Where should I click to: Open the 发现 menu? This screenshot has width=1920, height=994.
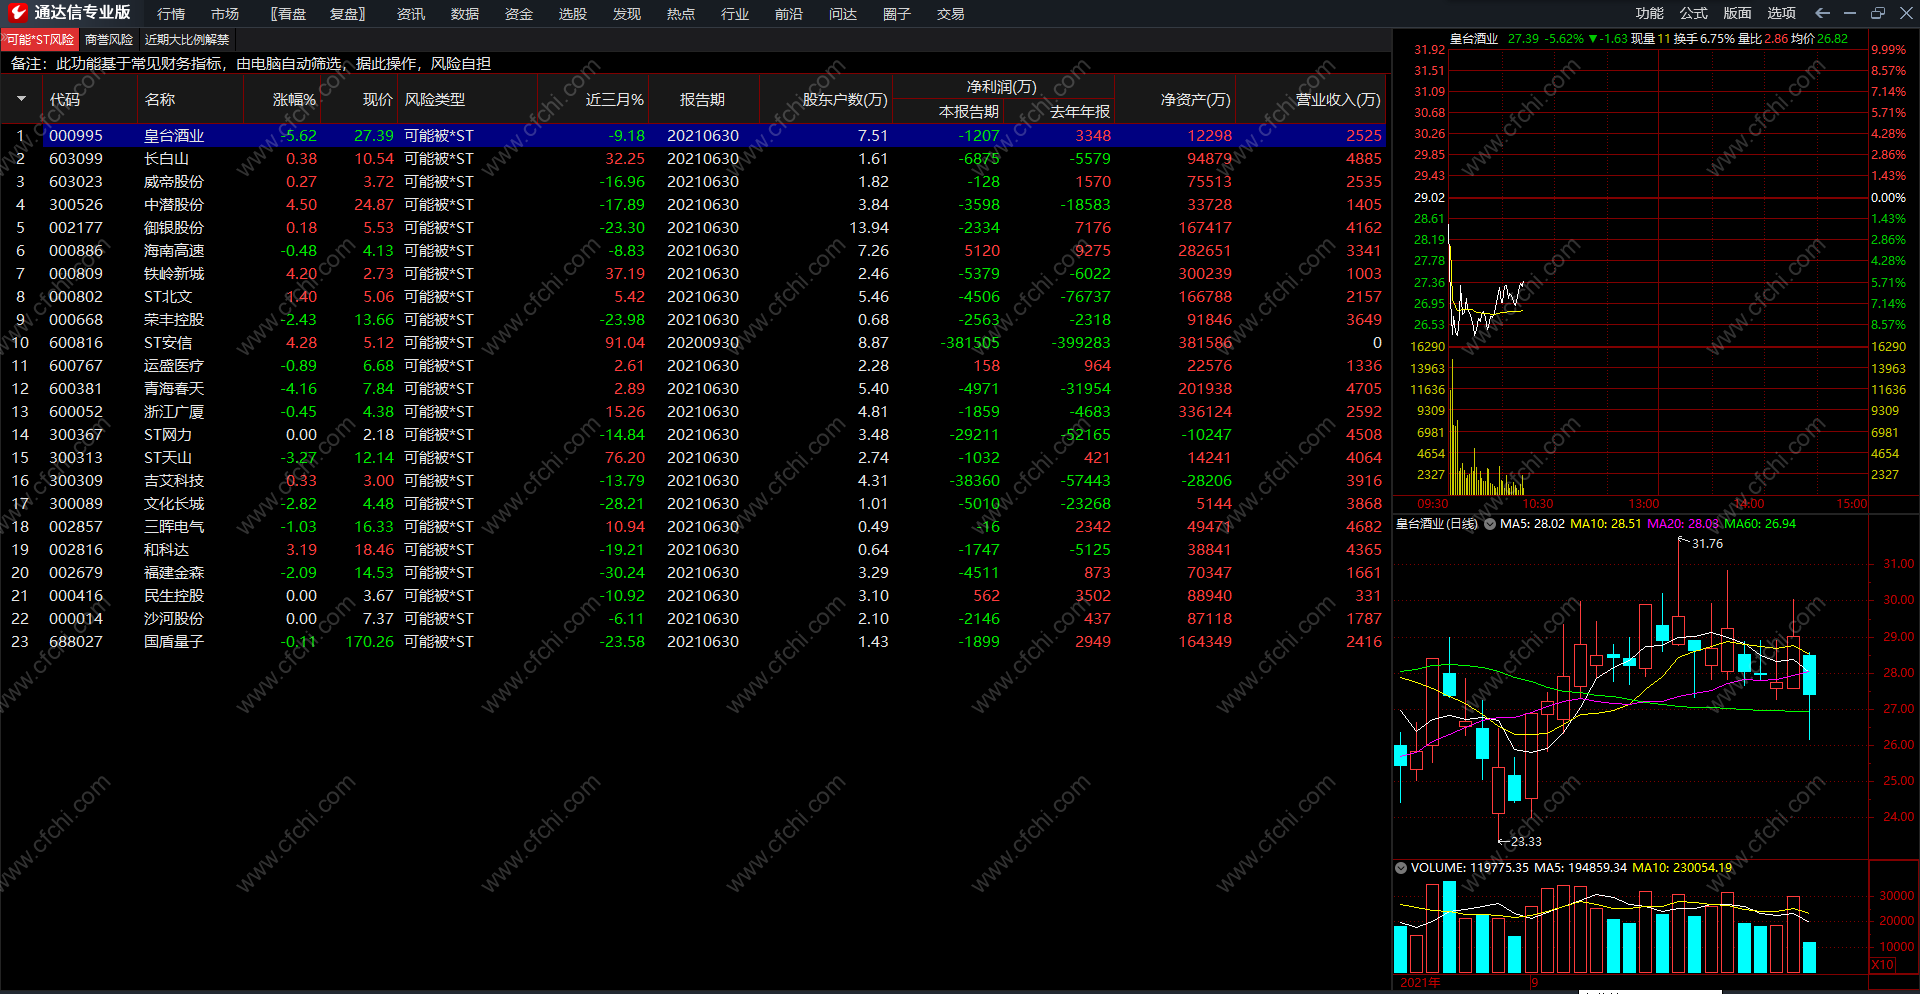tap(627, 14)
